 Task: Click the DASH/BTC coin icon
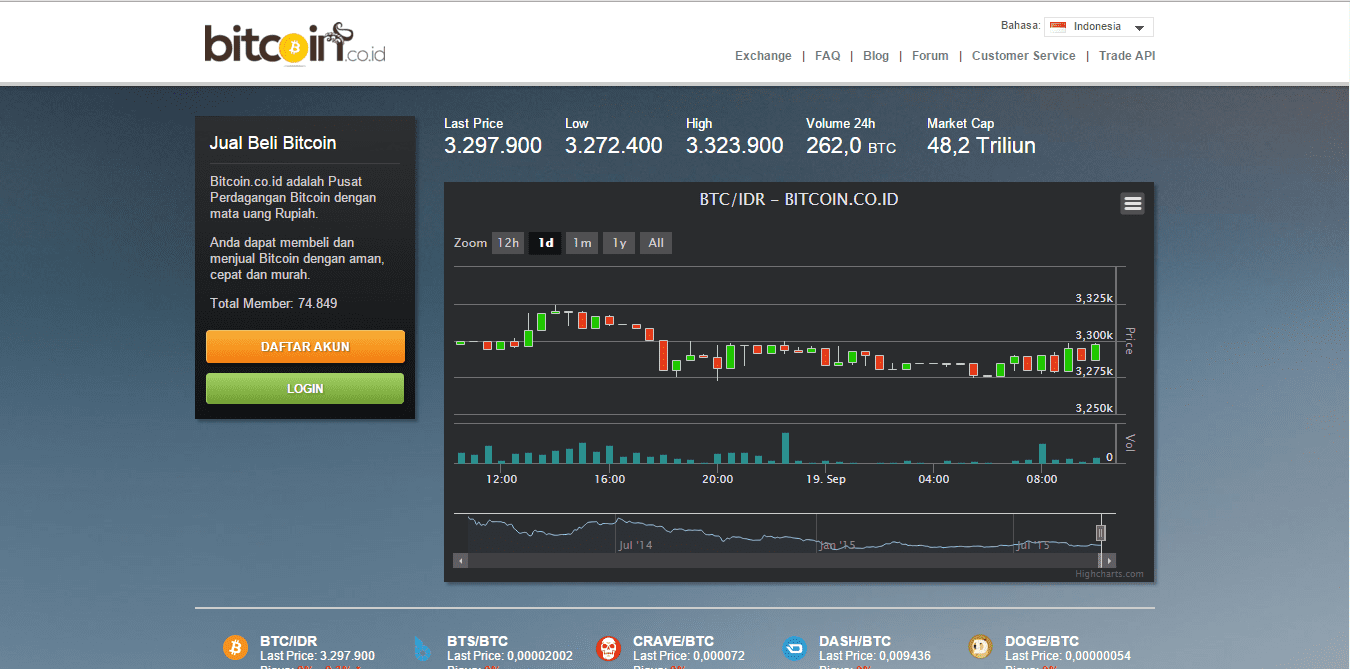click(x=794, y=649)
